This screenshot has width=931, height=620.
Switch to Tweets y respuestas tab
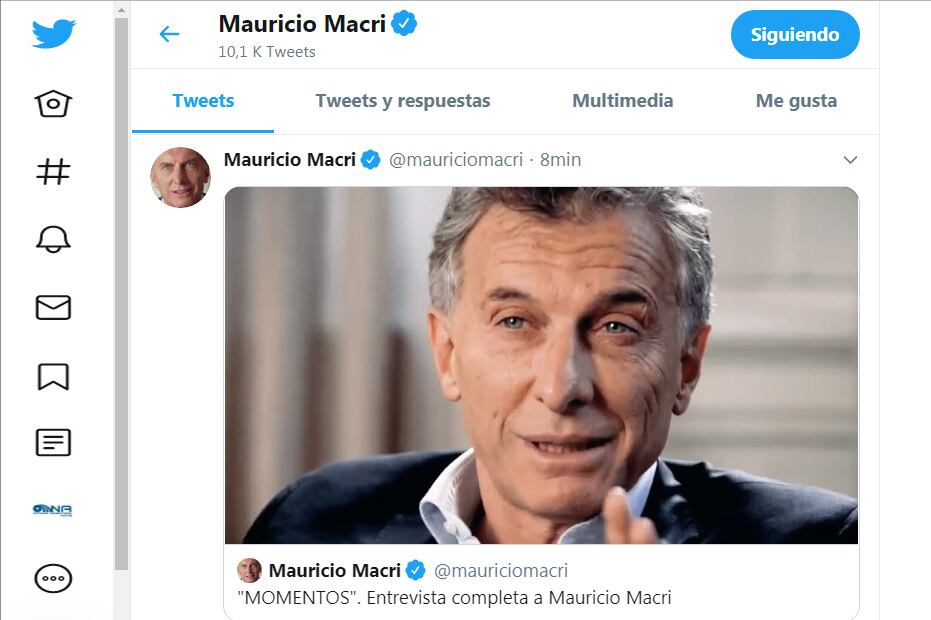tap(402, 101)
